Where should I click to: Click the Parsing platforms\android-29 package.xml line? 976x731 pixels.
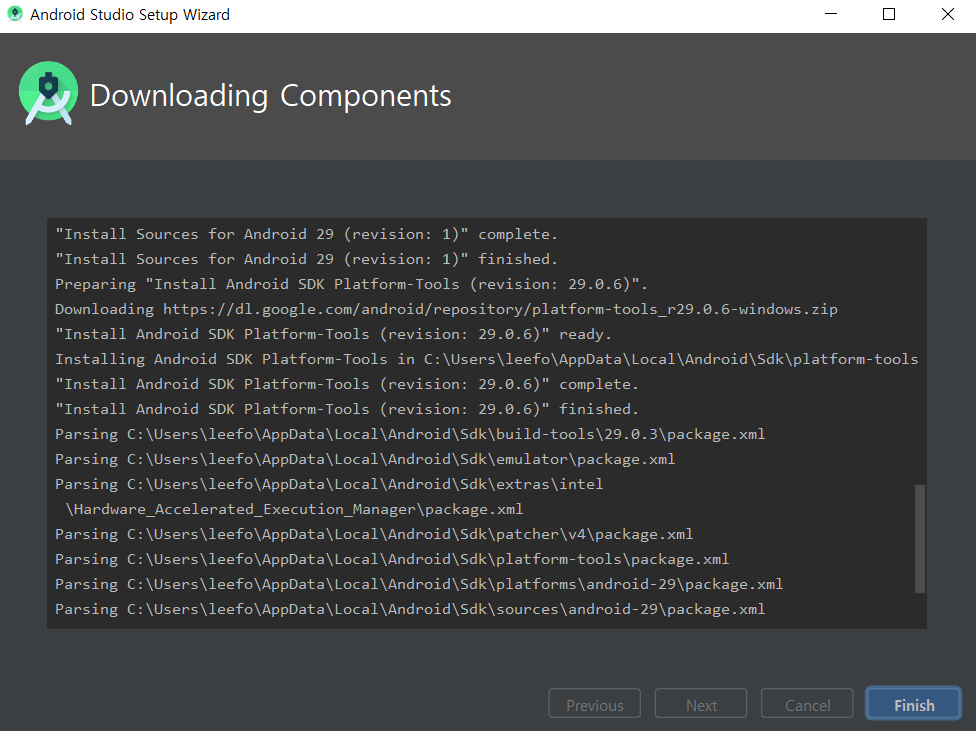[x=419, y=584]
